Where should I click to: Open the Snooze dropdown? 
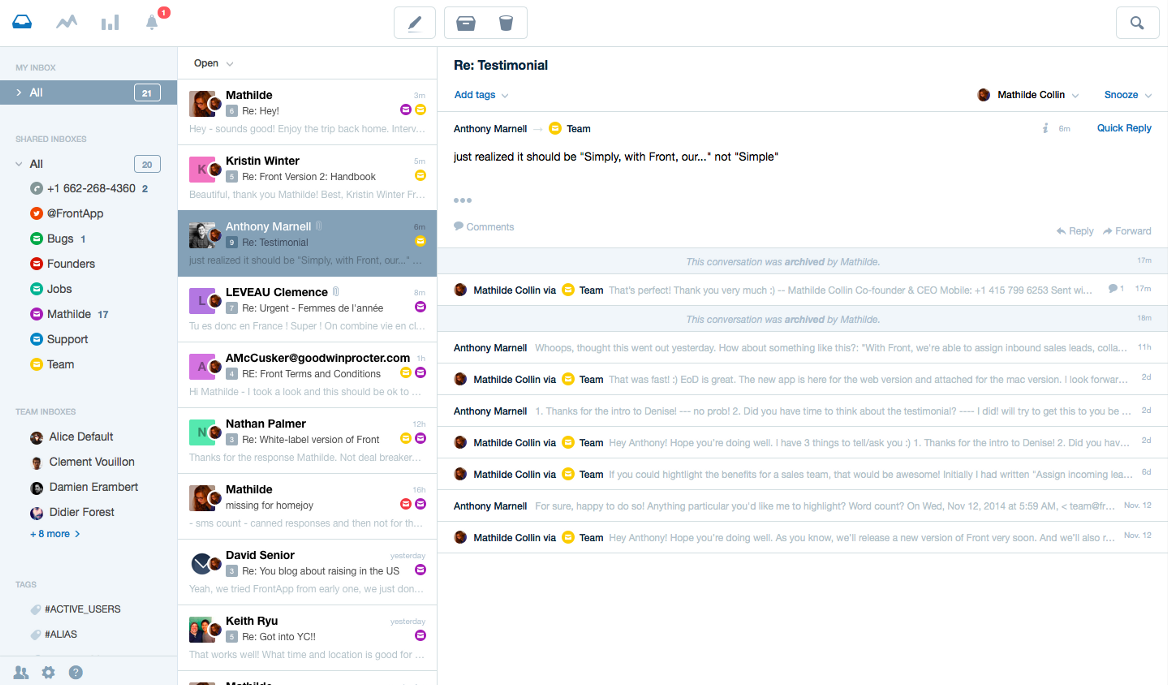(x=1128, y=95)
